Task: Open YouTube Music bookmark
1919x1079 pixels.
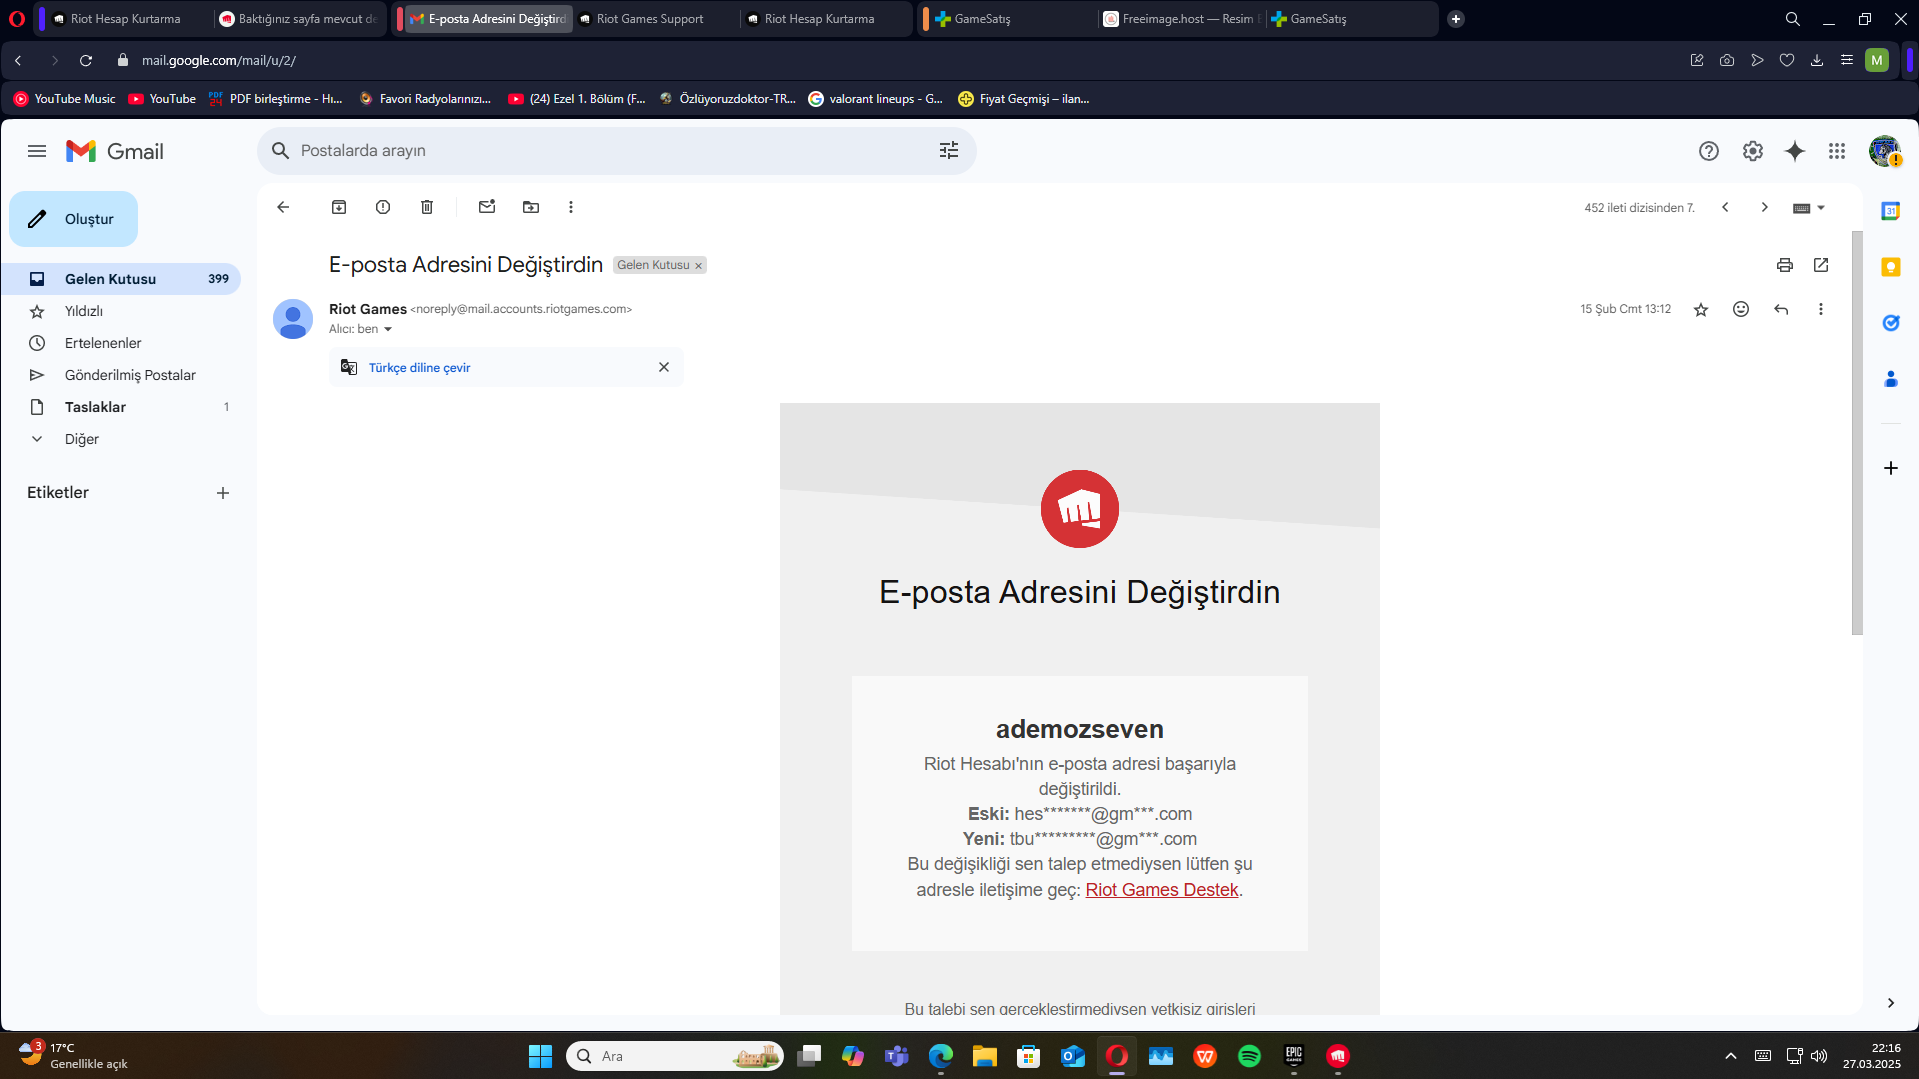Action: point(65,99)
